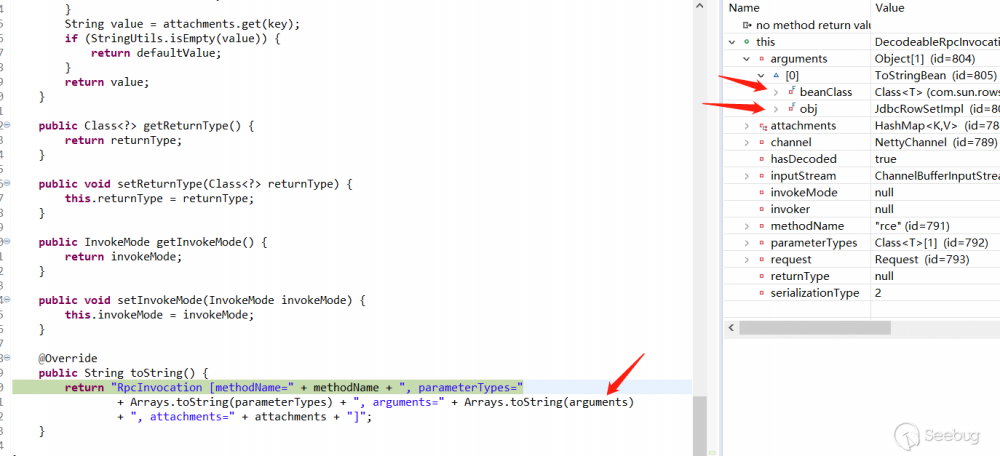Select the 'beanClass' variable row
Screen dimensions: 1000x456
tap(862, 92)
